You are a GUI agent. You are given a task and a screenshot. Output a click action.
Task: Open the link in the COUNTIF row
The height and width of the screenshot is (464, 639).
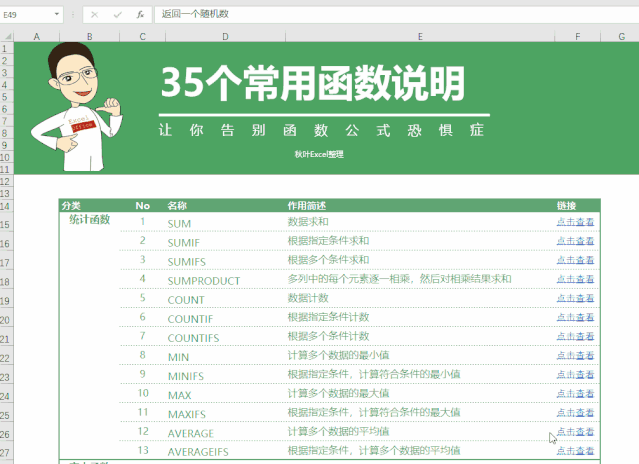pyautogui.click(x=575, y=317)
